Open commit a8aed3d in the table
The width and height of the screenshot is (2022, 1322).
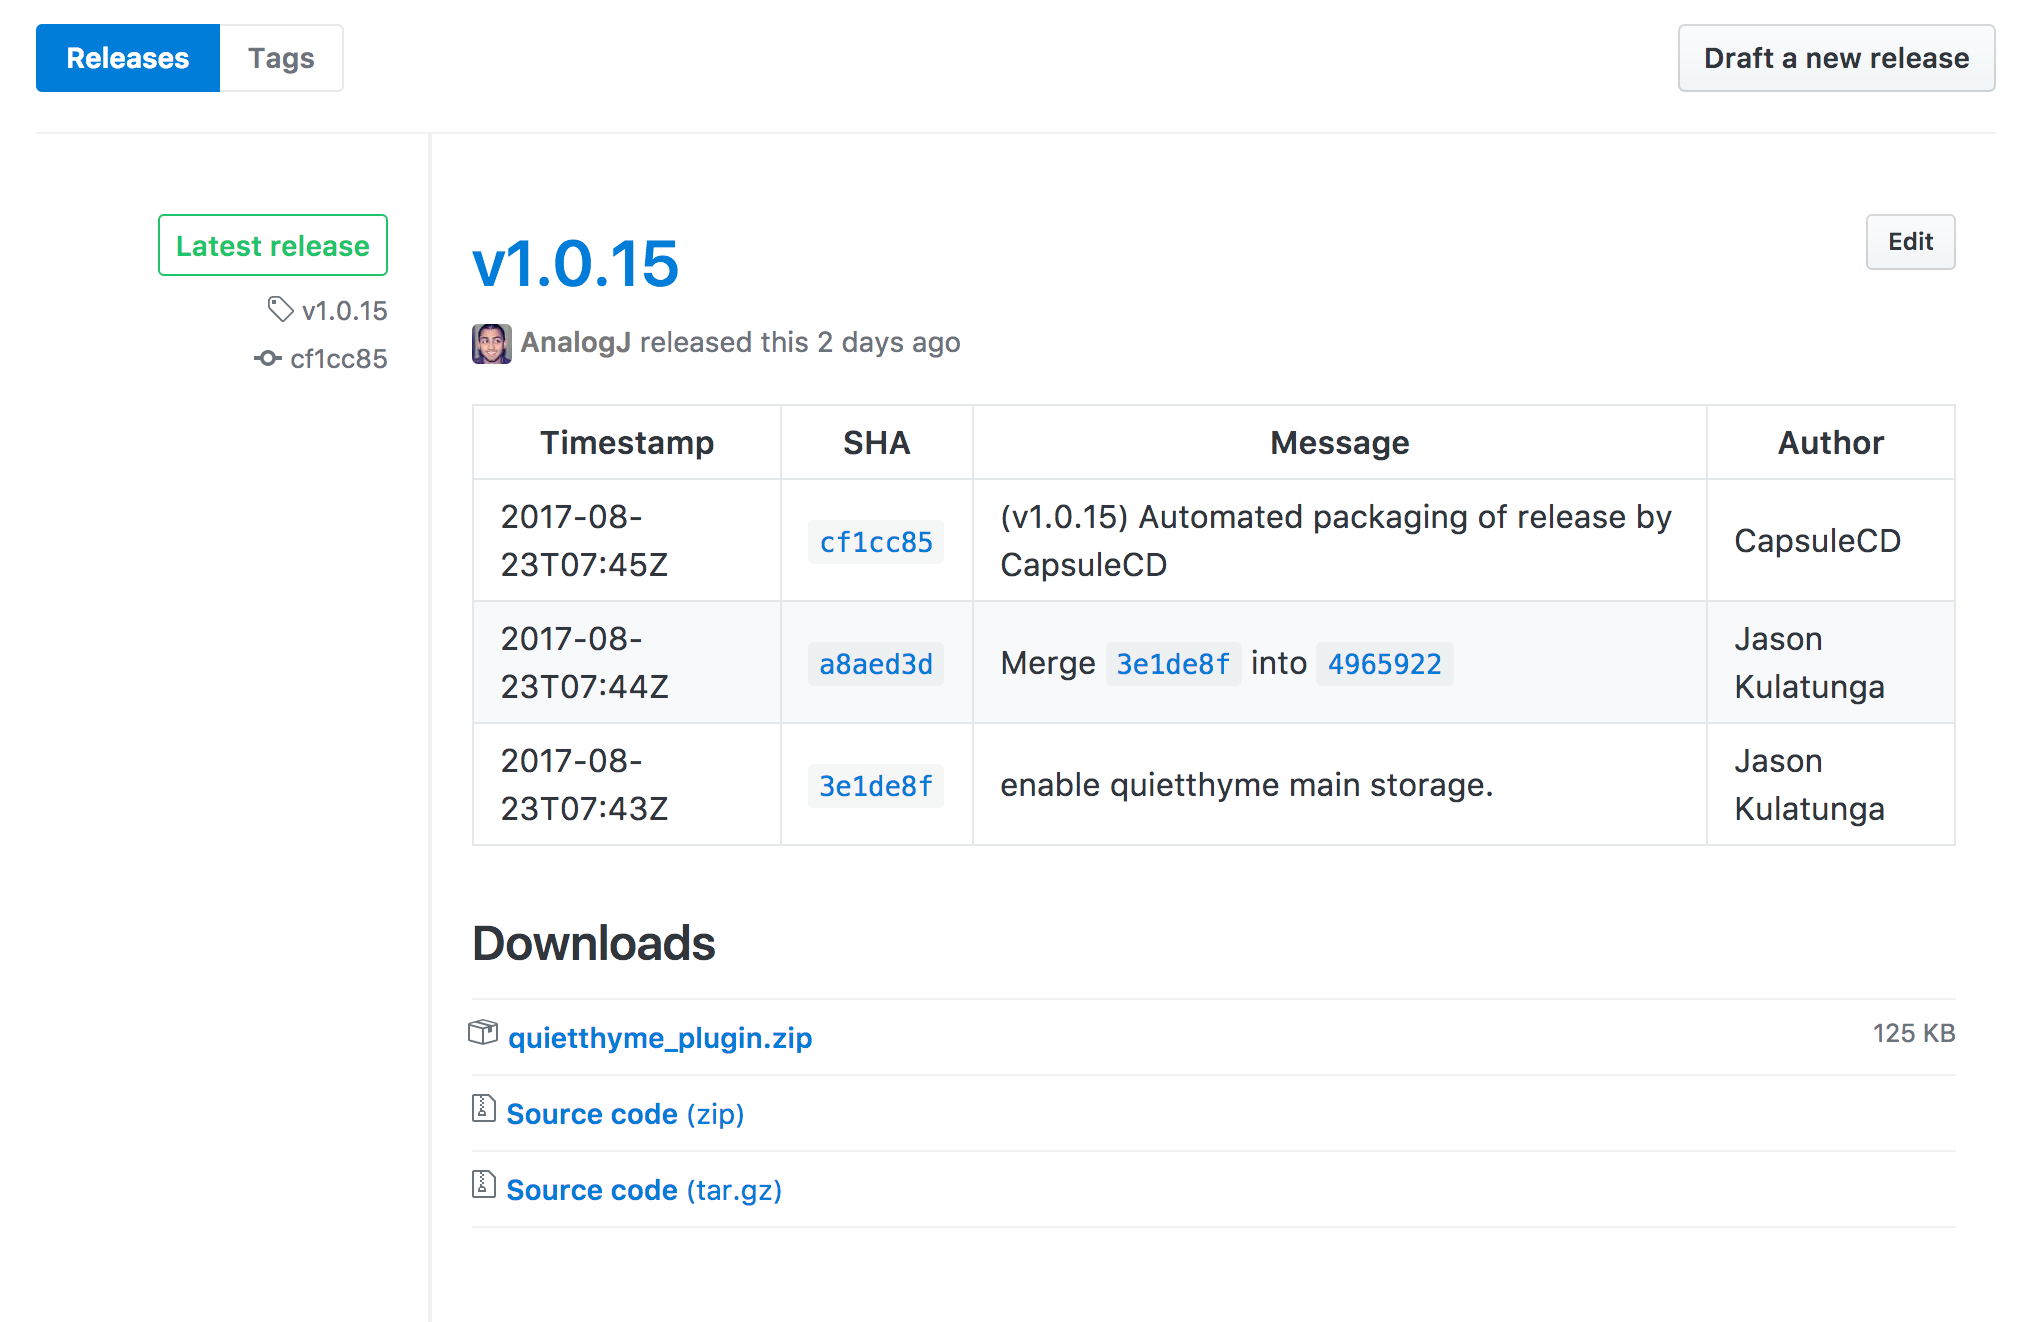pyautogui.click(x=875, y=664)
